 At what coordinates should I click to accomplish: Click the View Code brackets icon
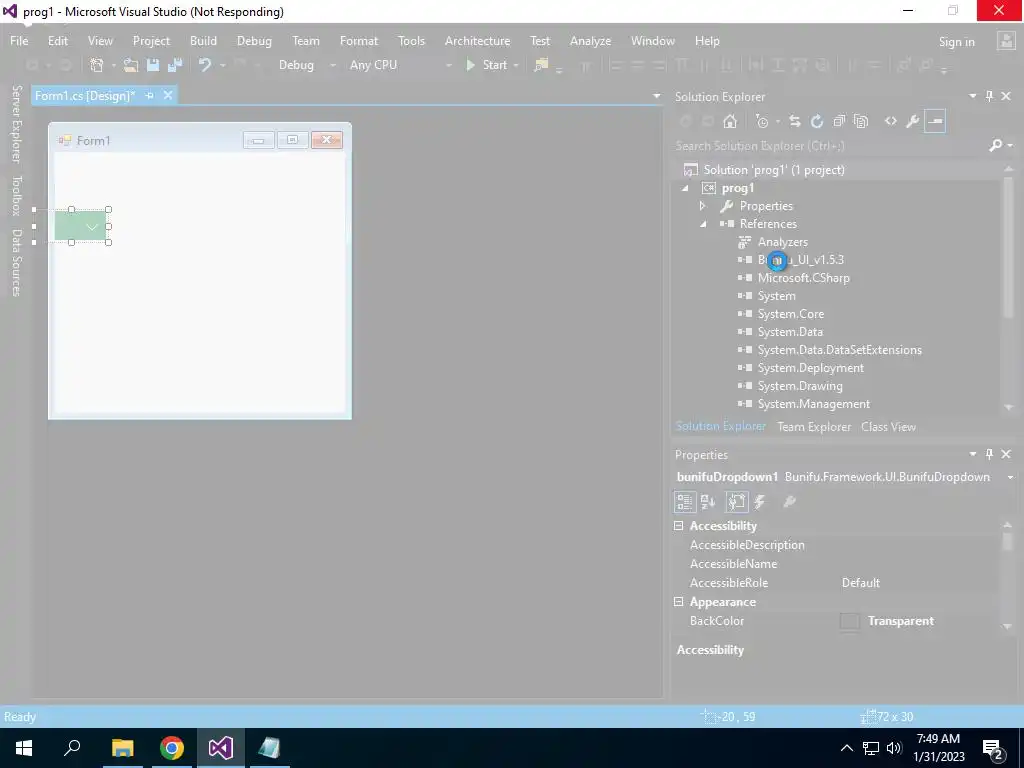(891, 121)
